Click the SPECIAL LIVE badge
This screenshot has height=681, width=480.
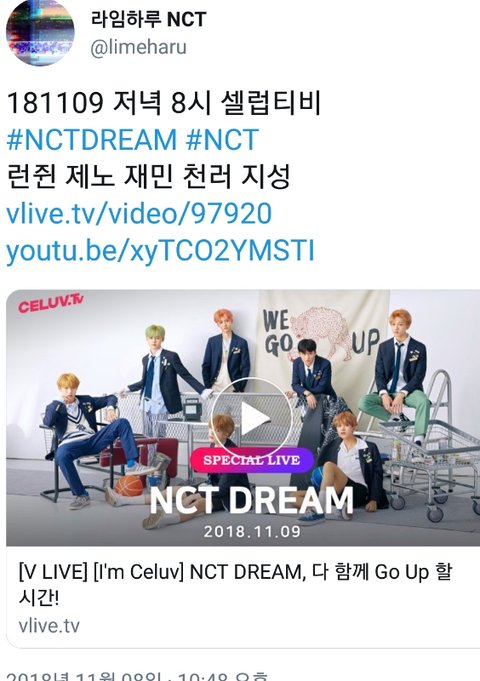pos(252,460)
